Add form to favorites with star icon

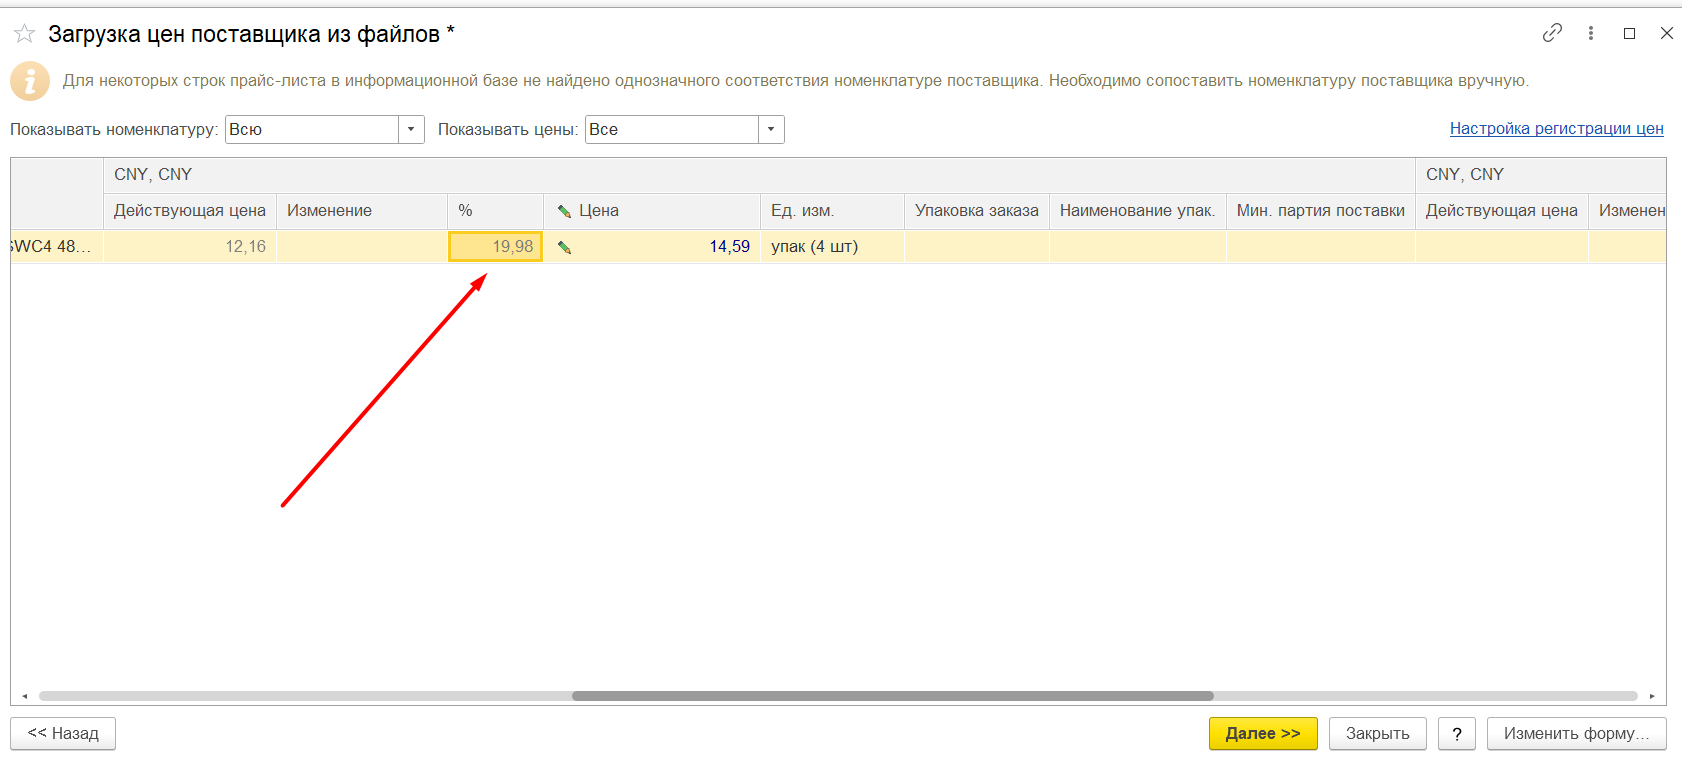[x=24, y=34]
